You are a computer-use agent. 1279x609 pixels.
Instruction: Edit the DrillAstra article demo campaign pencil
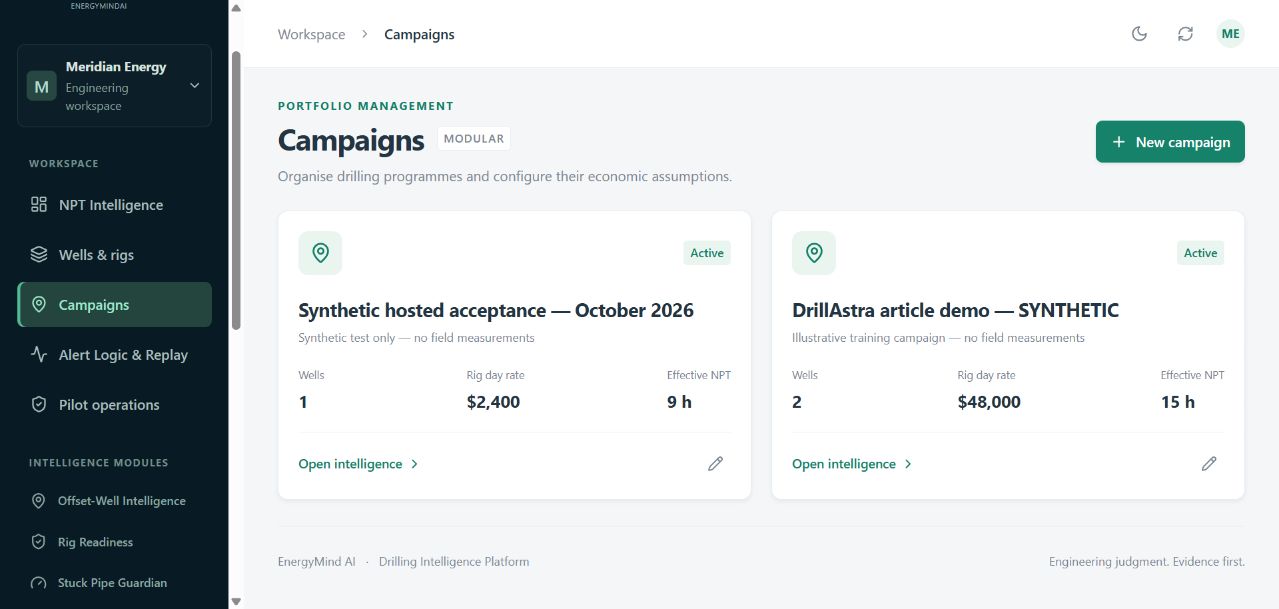point(1209,464)
